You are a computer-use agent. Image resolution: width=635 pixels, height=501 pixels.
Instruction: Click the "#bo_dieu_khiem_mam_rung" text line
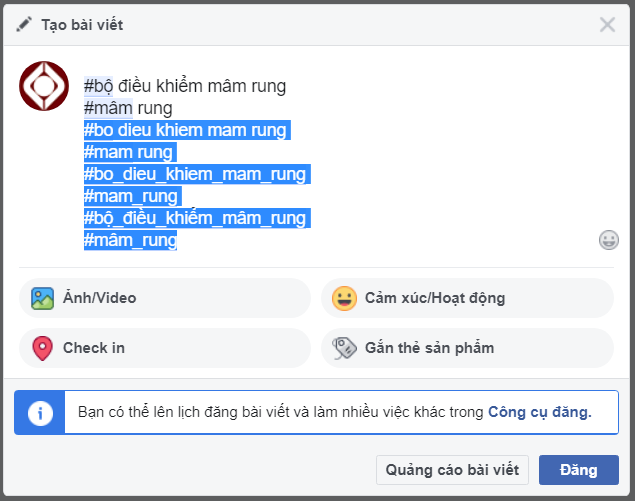coord(195,174)
